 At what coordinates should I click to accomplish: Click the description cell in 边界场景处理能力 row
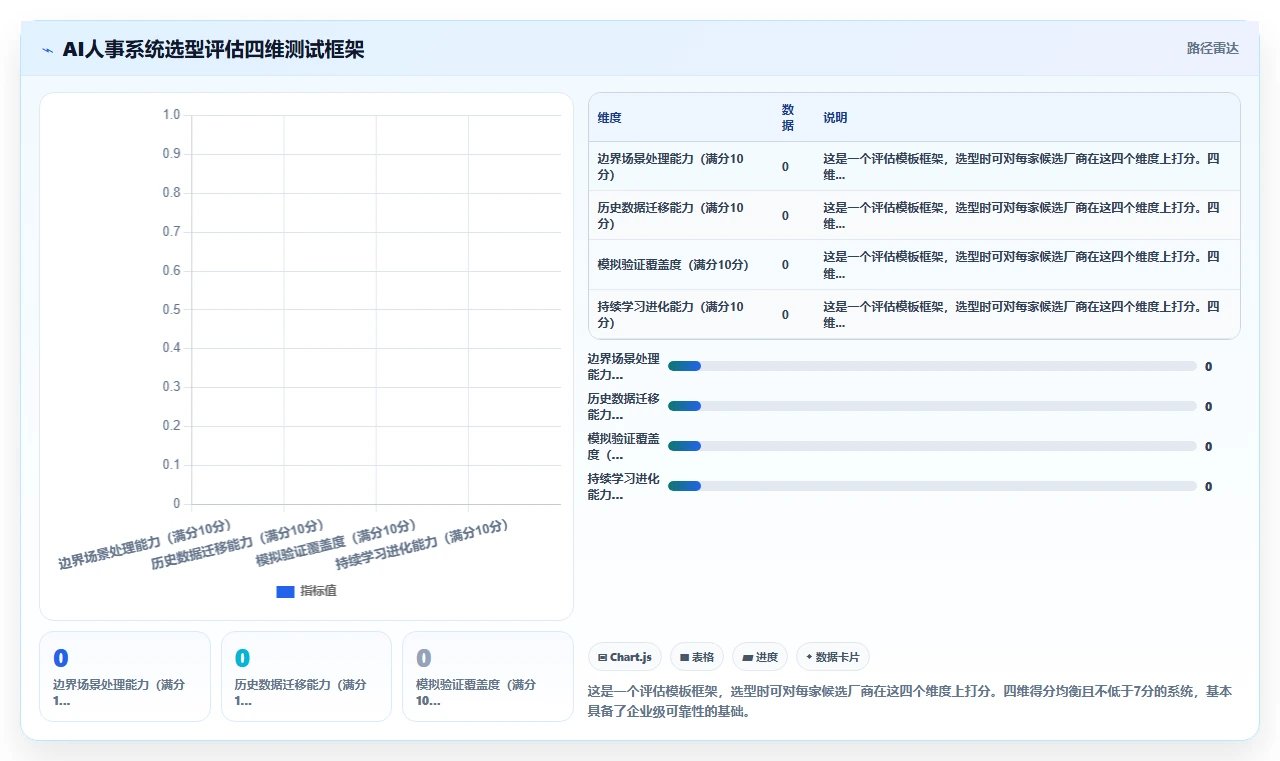(x=1027, y=166)
